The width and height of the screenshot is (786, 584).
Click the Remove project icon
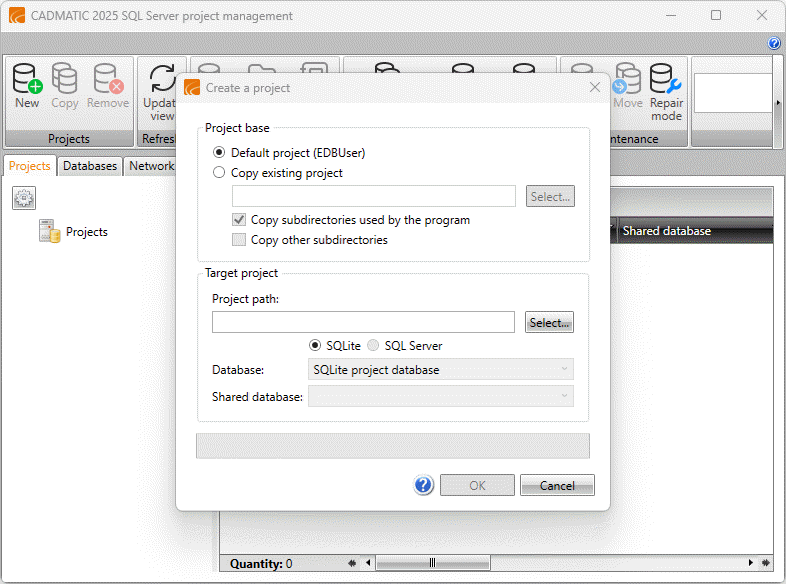click(108, 79)
